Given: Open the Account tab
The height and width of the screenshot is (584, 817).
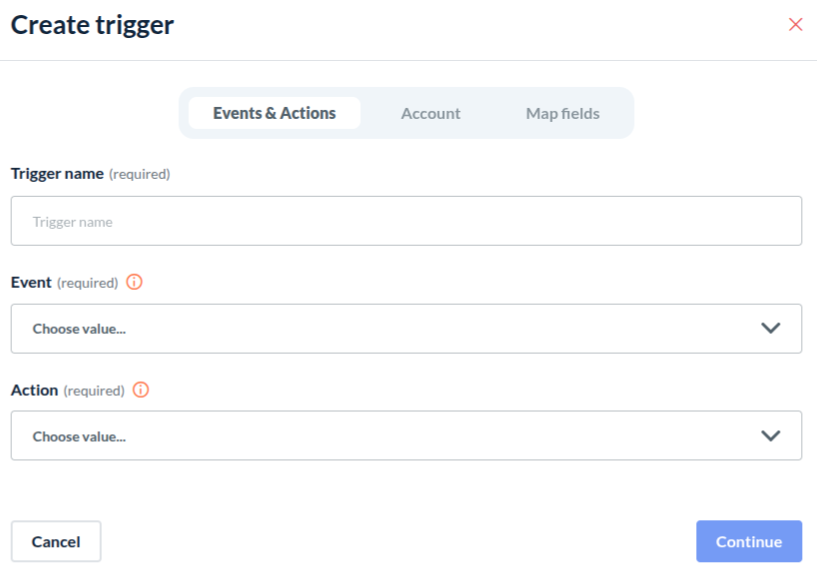Looking at the screenshot, I should (x=431, y=113).
